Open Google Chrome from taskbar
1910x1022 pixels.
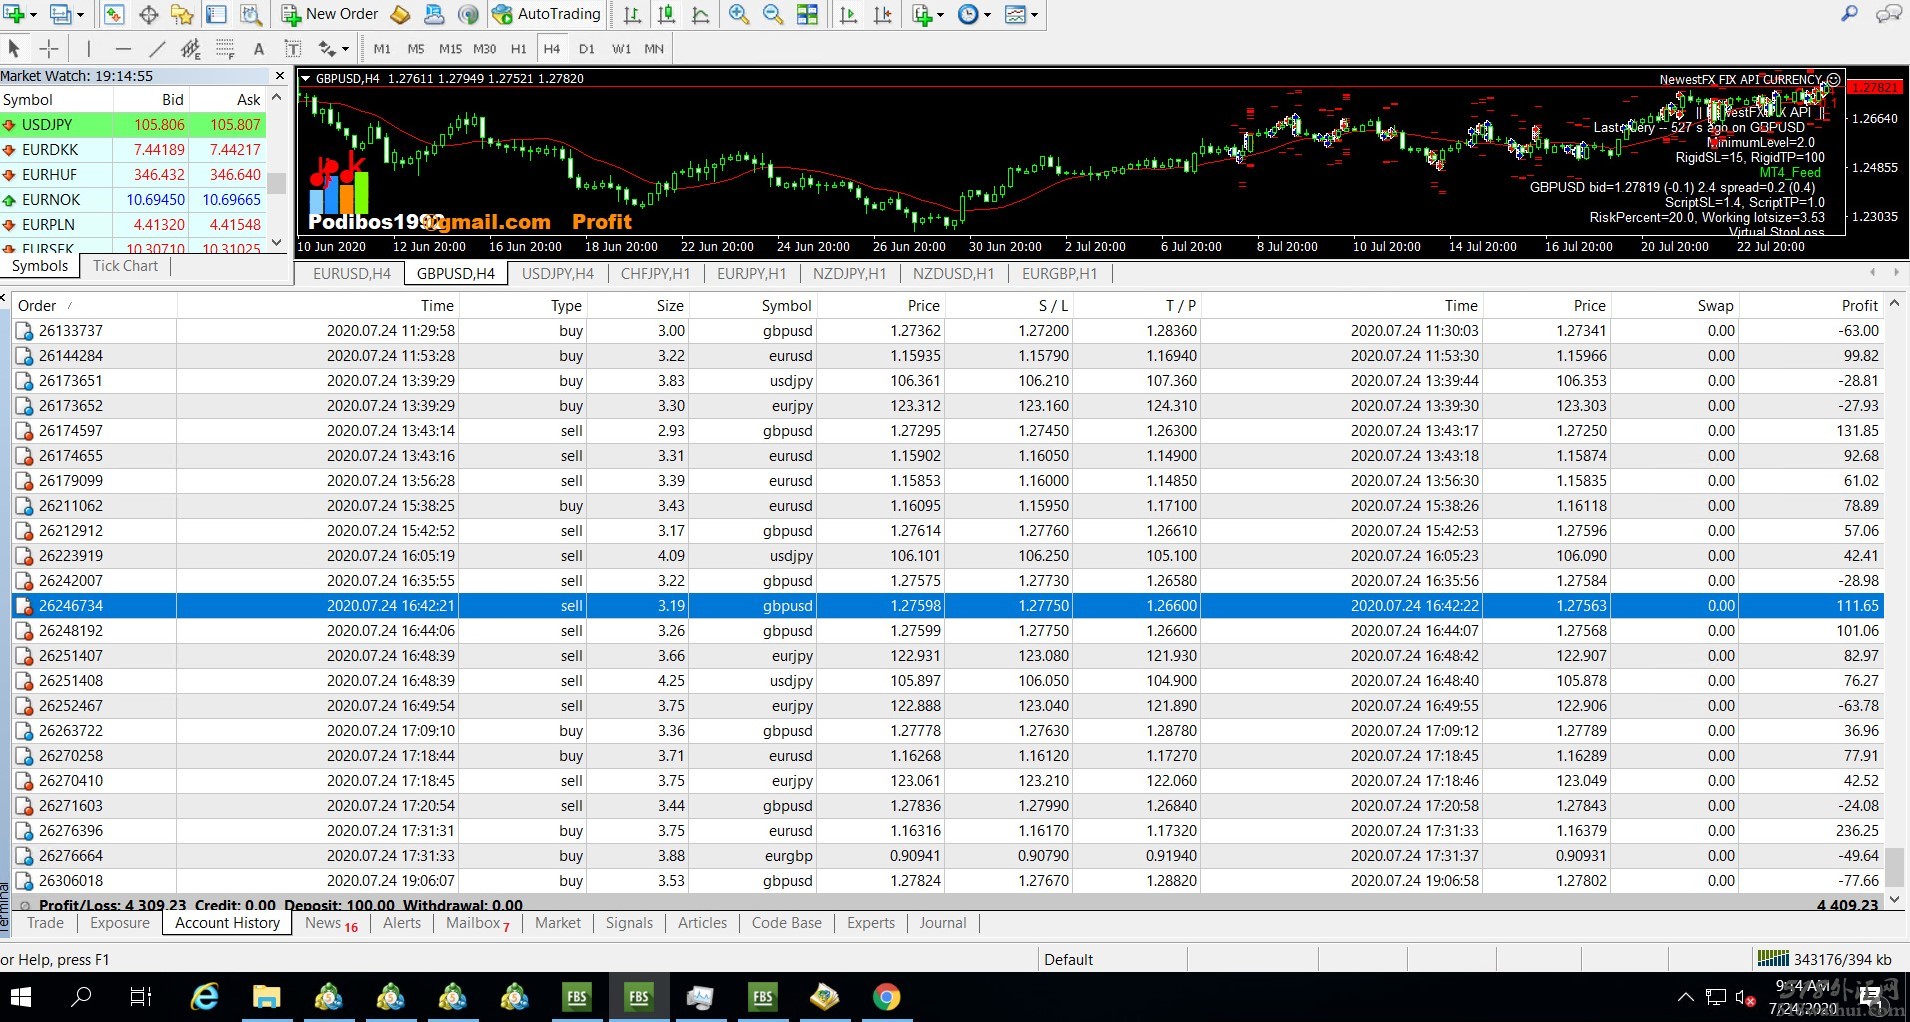tap(886, 997)
